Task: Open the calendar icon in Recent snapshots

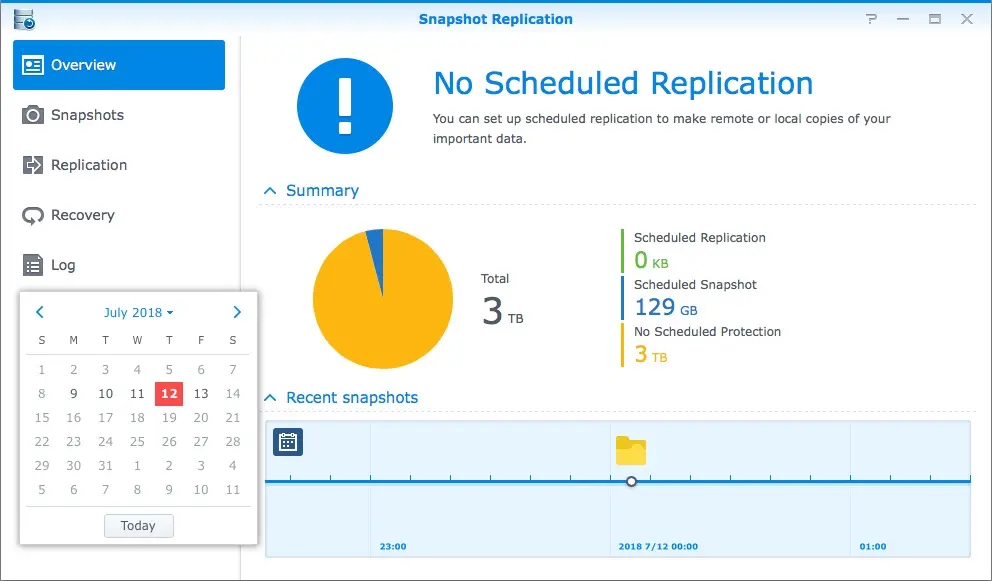Action: (x=288, y=442)
